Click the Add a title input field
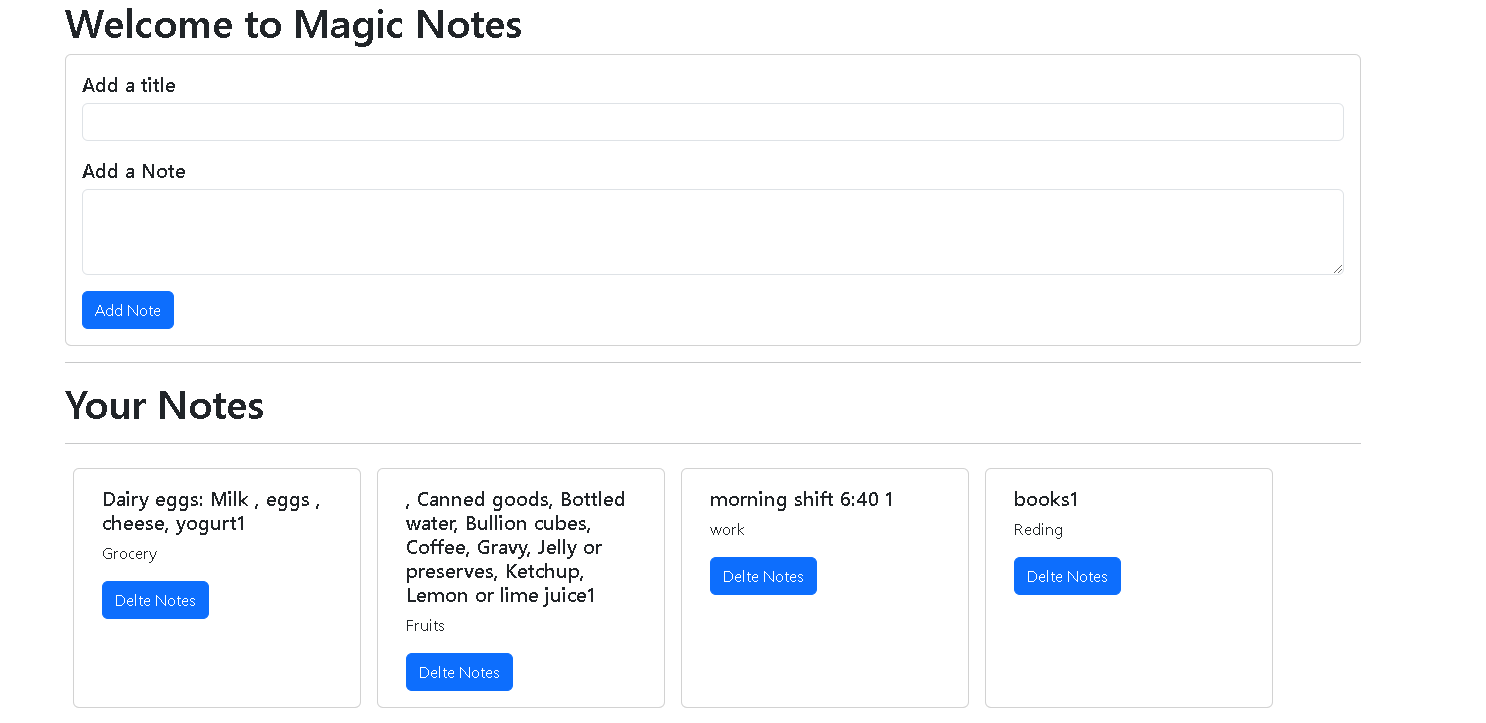Image resolution: width=1486 pixels, height=723 pixels. pyautogui.click(x=712, y=121)
